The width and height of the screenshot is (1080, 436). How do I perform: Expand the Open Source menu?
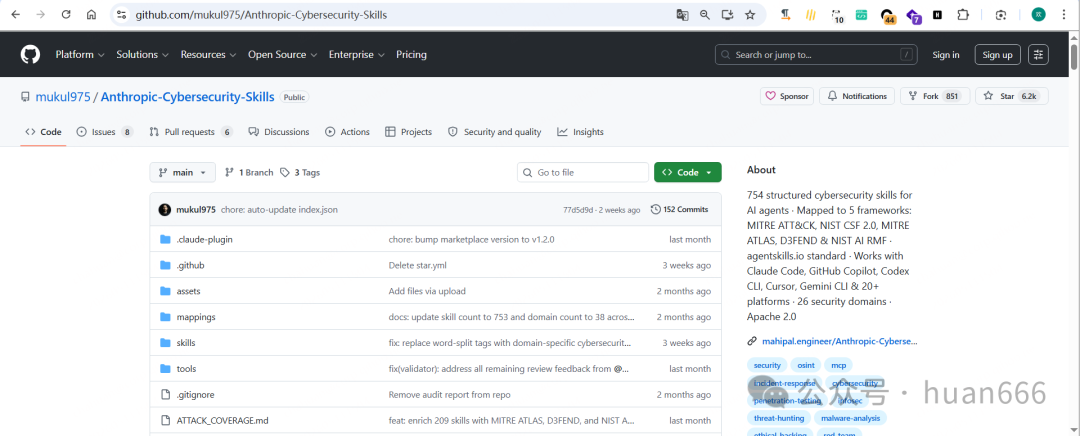tap(282, 54)
